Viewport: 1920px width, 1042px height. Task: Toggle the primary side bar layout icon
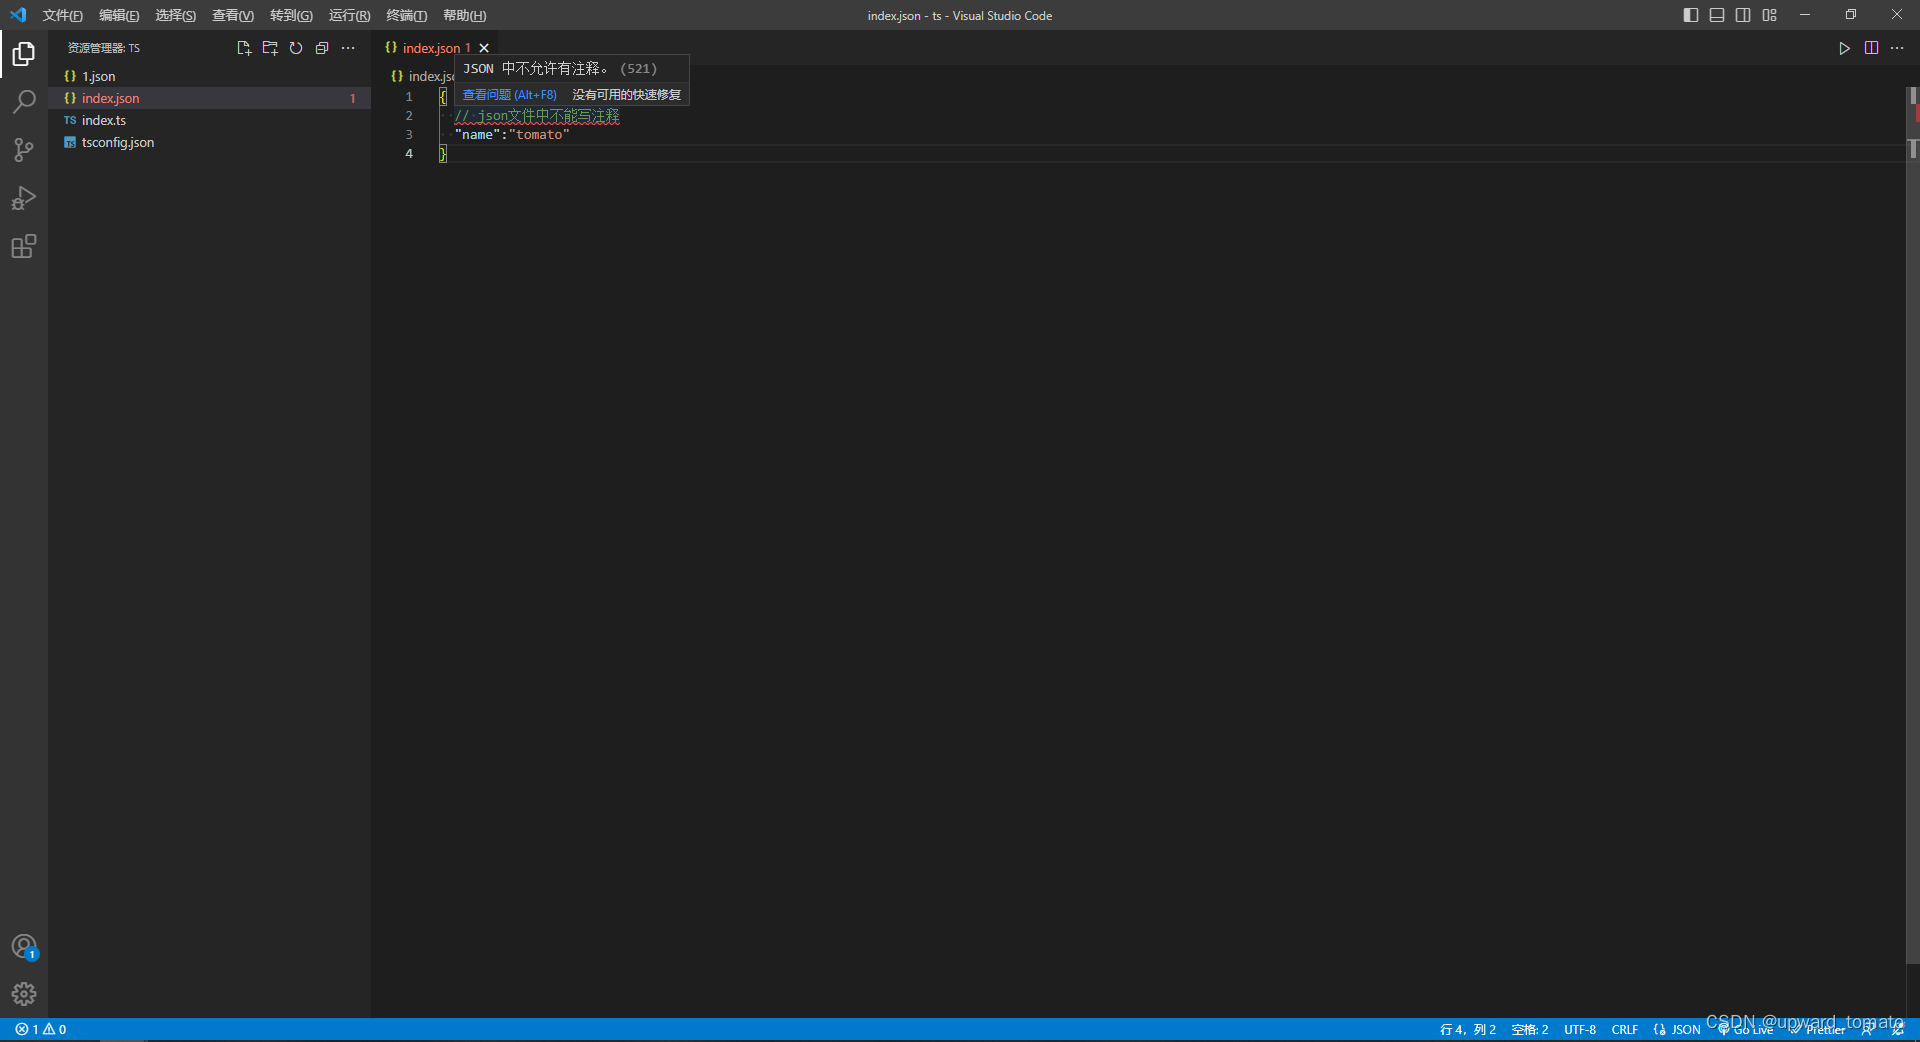point(1691,15)
